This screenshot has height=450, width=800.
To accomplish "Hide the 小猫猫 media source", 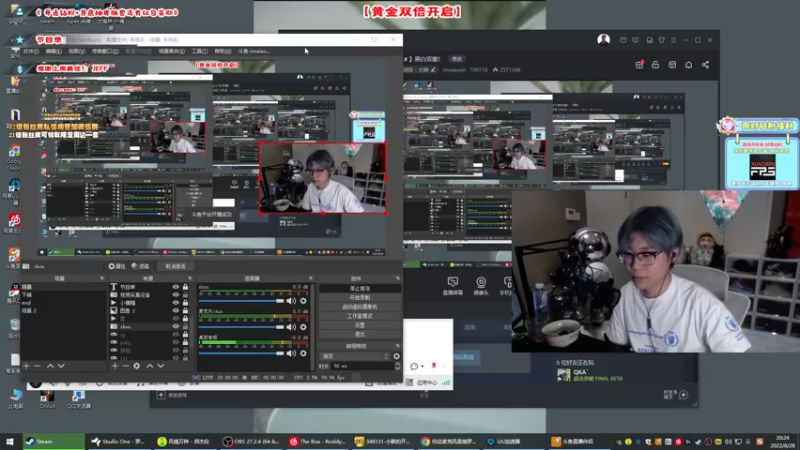I will (176, 303).
